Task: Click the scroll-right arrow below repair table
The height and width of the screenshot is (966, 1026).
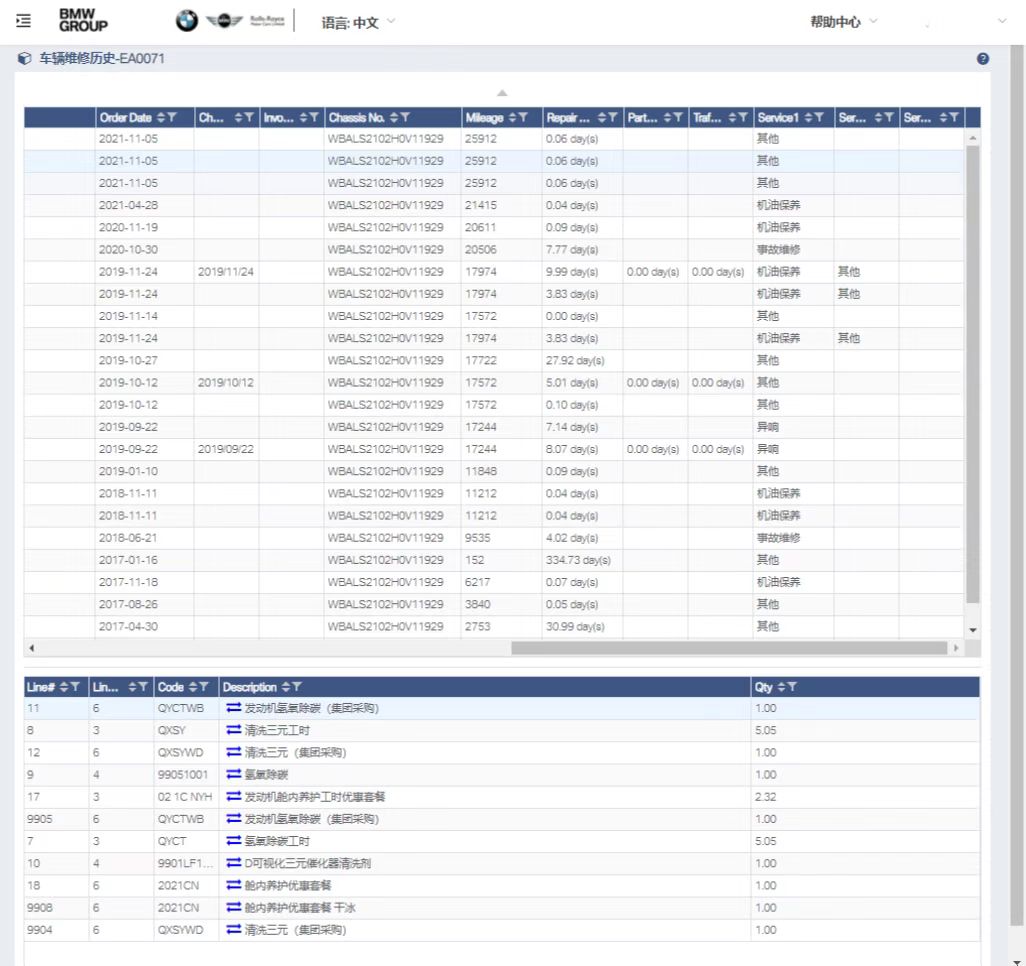Action: point(956,648)
